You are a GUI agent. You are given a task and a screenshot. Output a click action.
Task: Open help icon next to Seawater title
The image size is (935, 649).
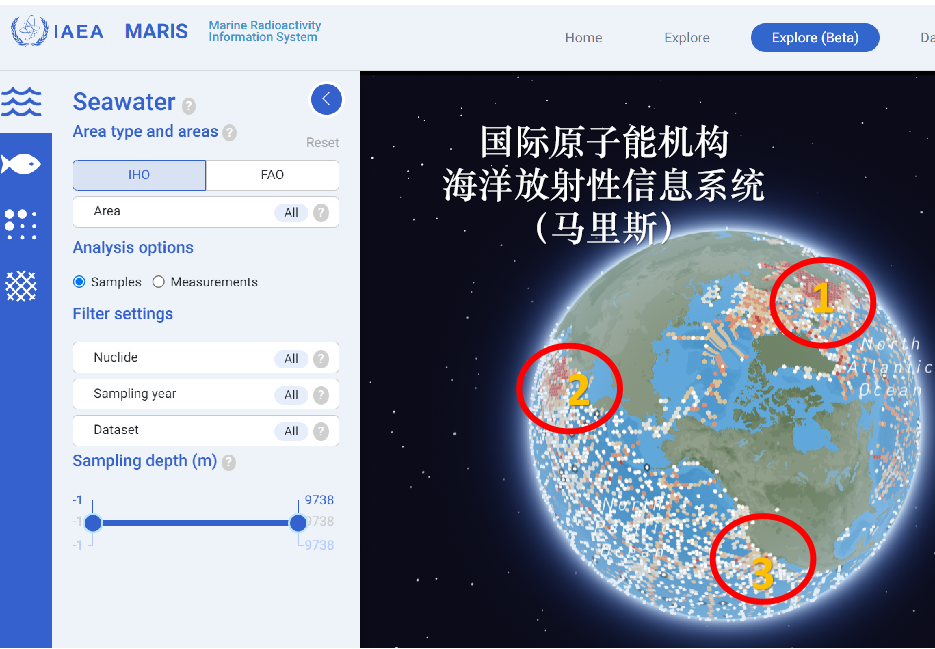point(189,106)
